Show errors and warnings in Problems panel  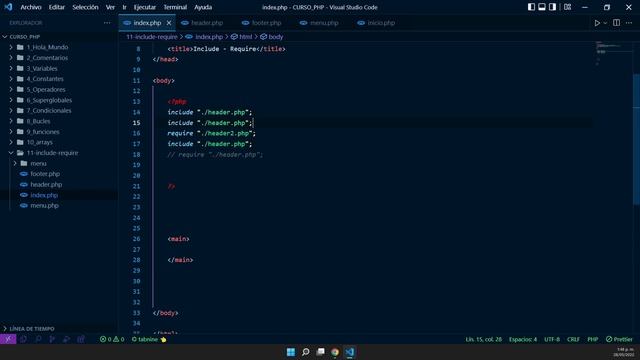click(x=112, y=339)
